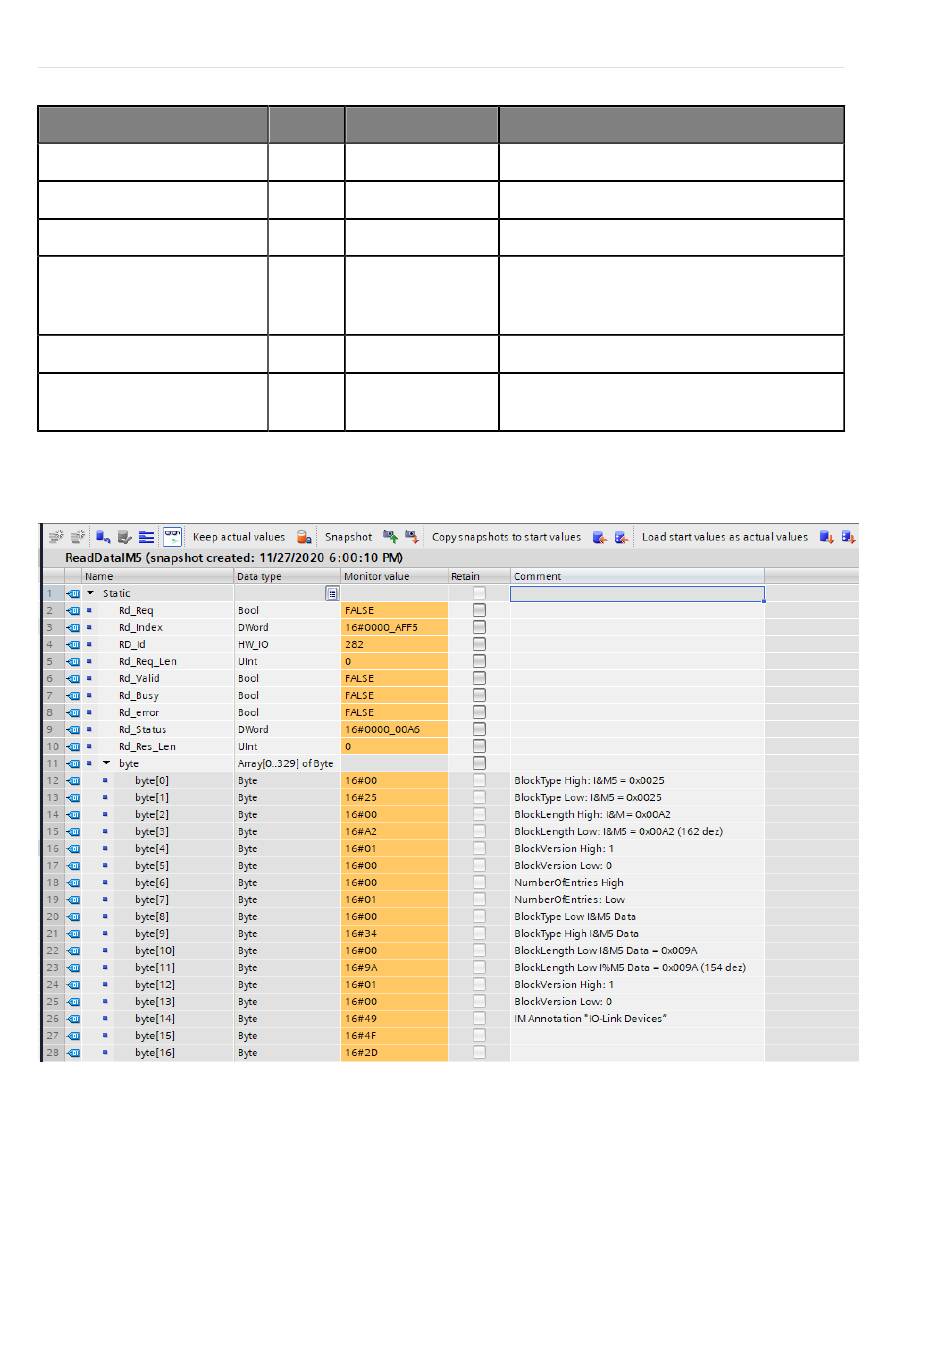Click the tag icon on RD_Id row
Viewport: 950px width, 1369px height.
(73, 645)
